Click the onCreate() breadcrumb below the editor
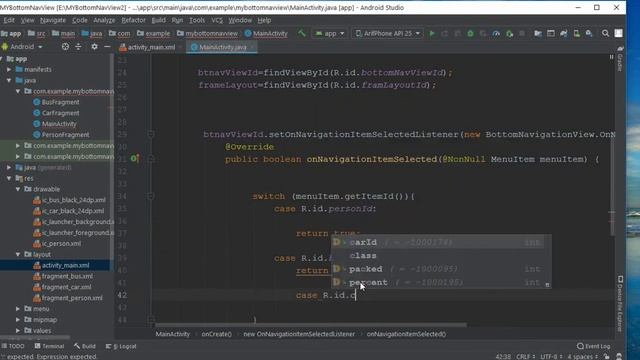The image size is (640, 360). [216, 334]
